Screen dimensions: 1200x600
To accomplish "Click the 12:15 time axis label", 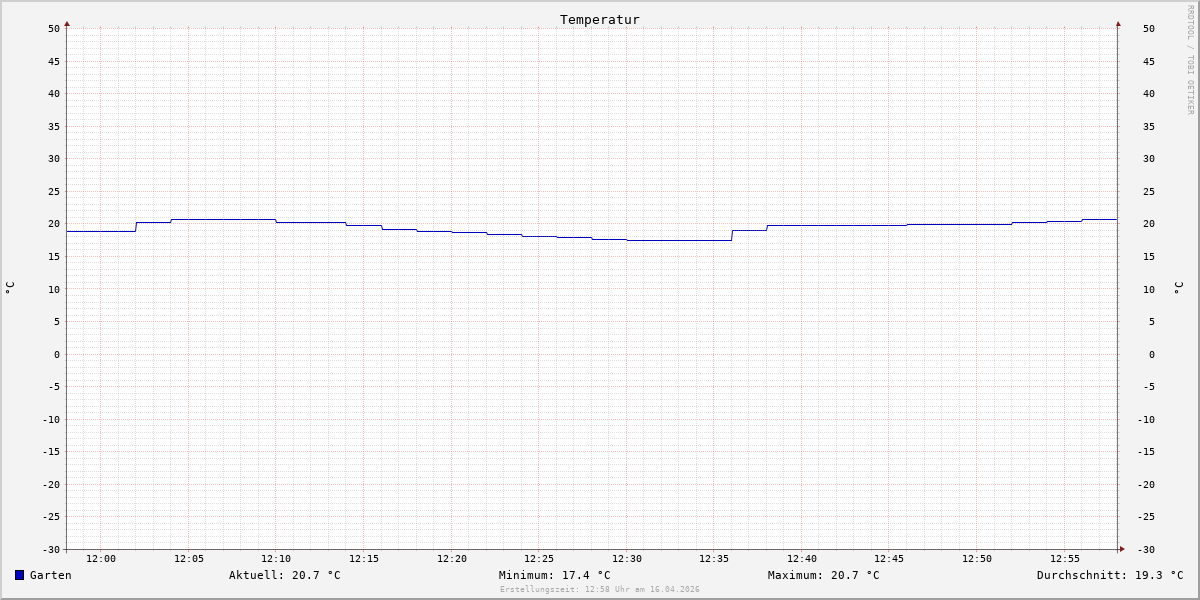I will (x=364, y=559).
